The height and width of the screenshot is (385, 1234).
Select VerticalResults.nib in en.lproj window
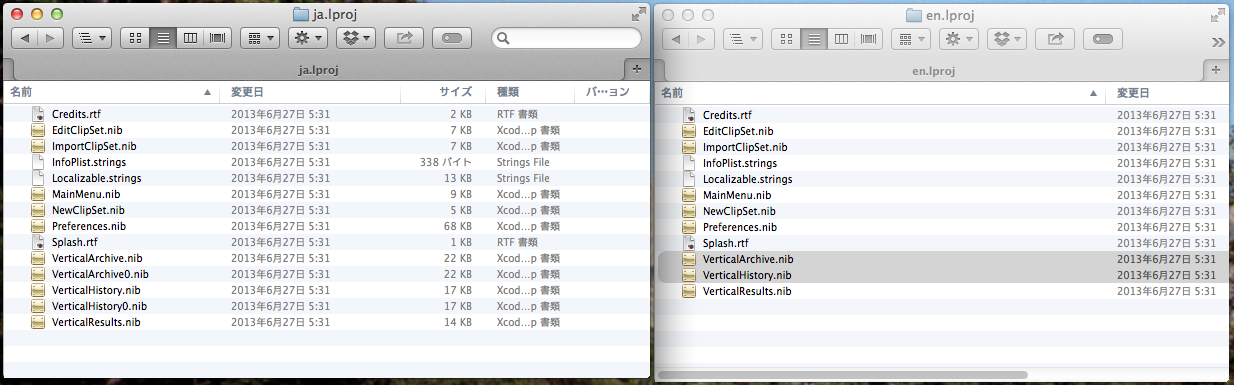pyautogui.click(x=747, y=291)
